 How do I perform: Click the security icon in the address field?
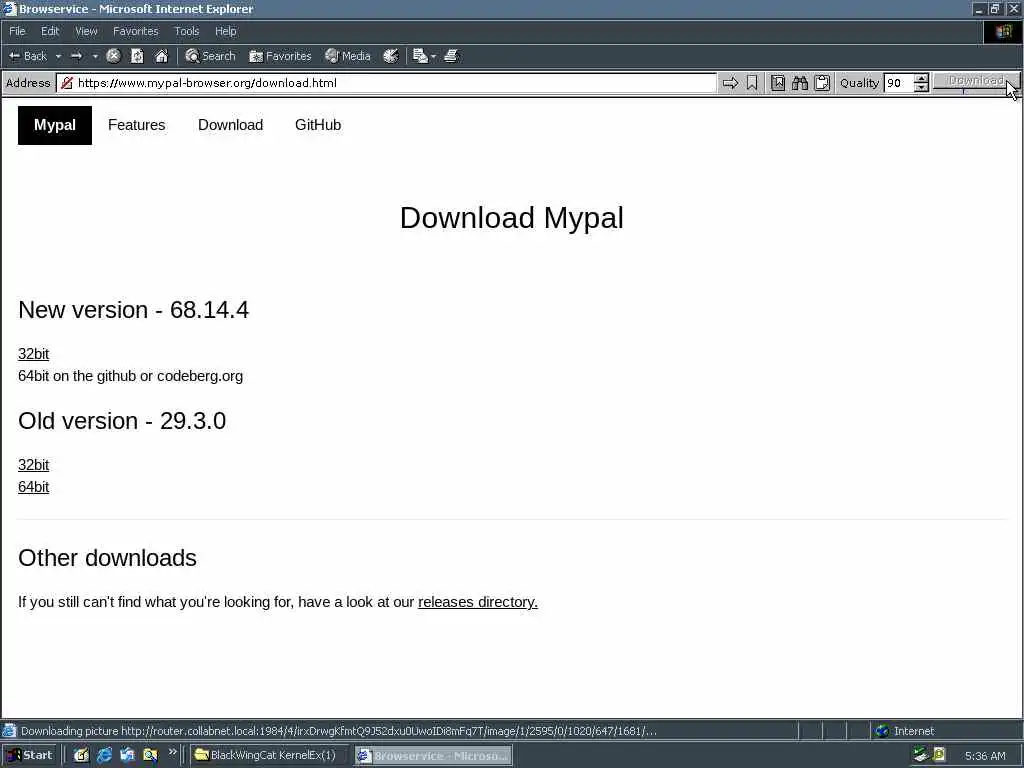pos(67,83)
